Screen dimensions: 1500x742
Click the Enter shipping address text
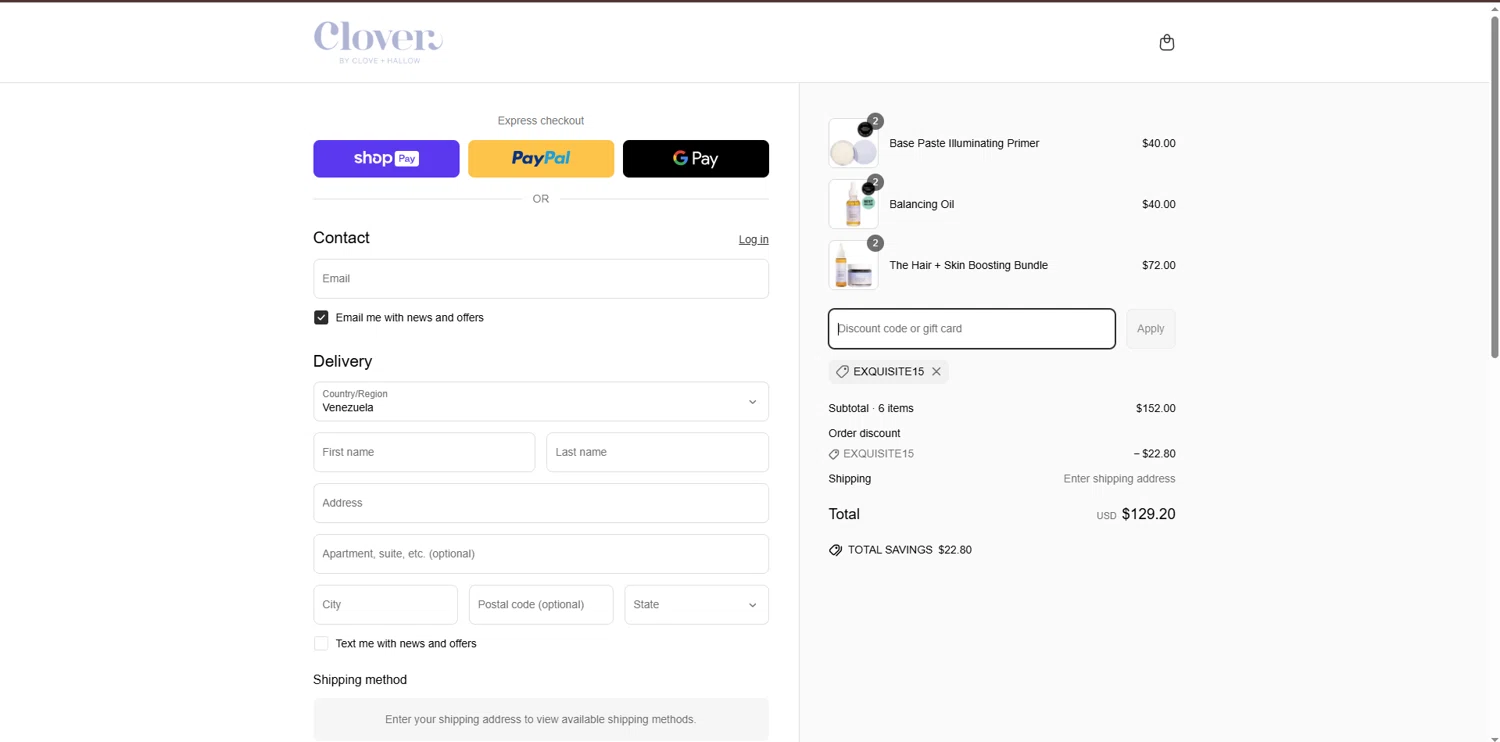[1119, 479]
